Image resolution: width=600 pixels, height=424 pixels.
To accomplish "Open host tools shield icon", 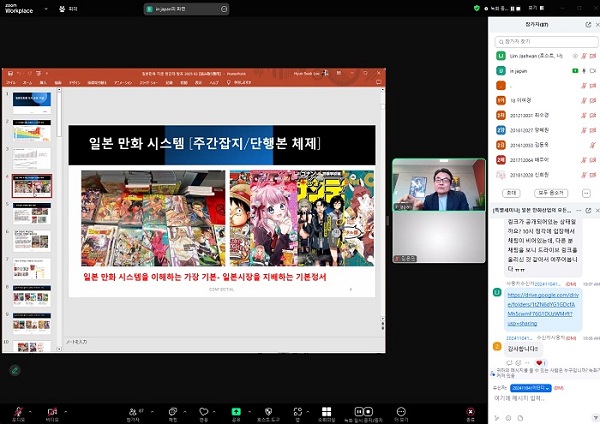I will [x=268, y=412].
